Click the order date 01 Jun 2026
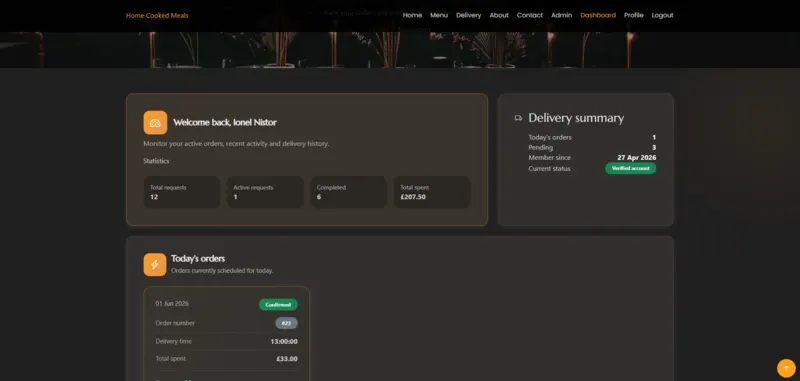Image resolution: width=800 pixels, height=381 pixels. point(172,303)
